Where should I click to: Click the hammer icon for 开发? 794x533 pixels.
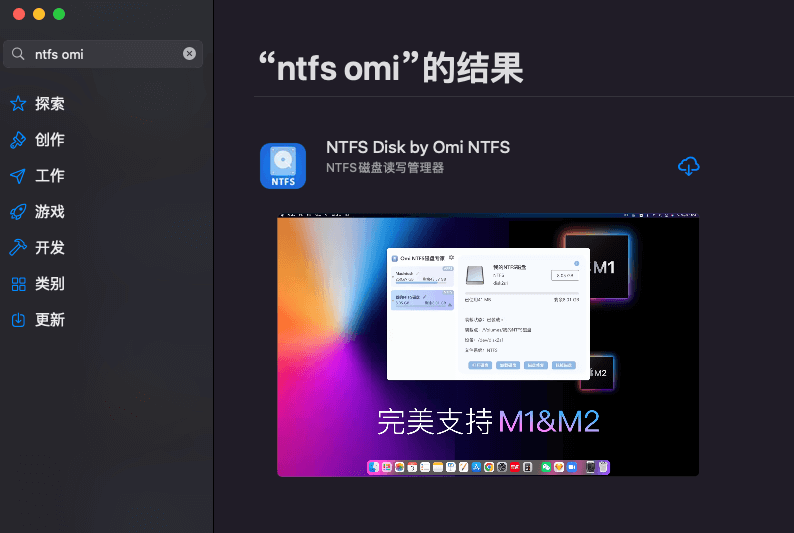point(18,248)
